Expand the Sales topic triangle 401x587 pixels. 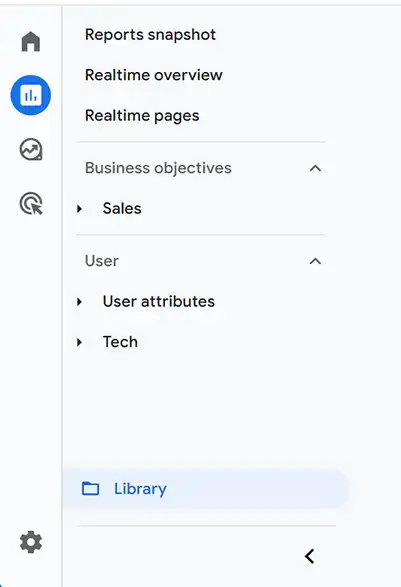click(x=79, y=209)
